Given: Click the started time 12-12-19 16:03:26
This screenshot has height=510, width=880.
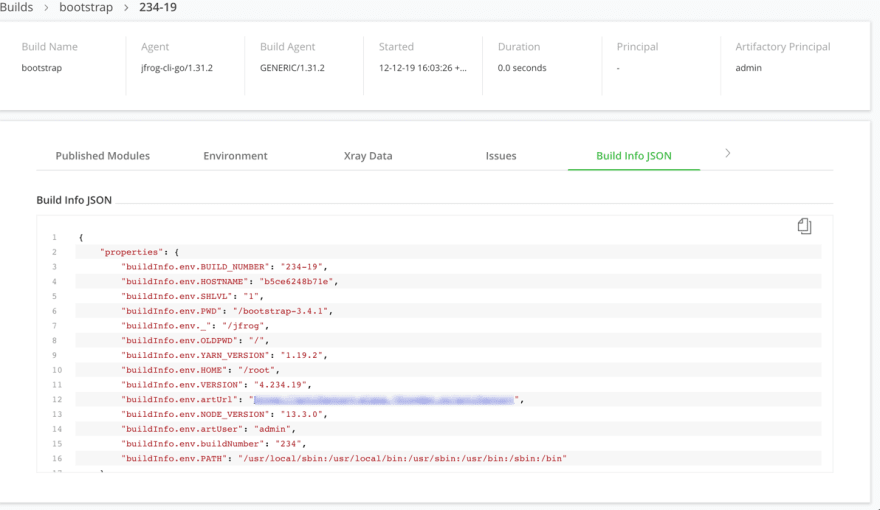Looking at the screenshot, I should click(x=422, y=67).
